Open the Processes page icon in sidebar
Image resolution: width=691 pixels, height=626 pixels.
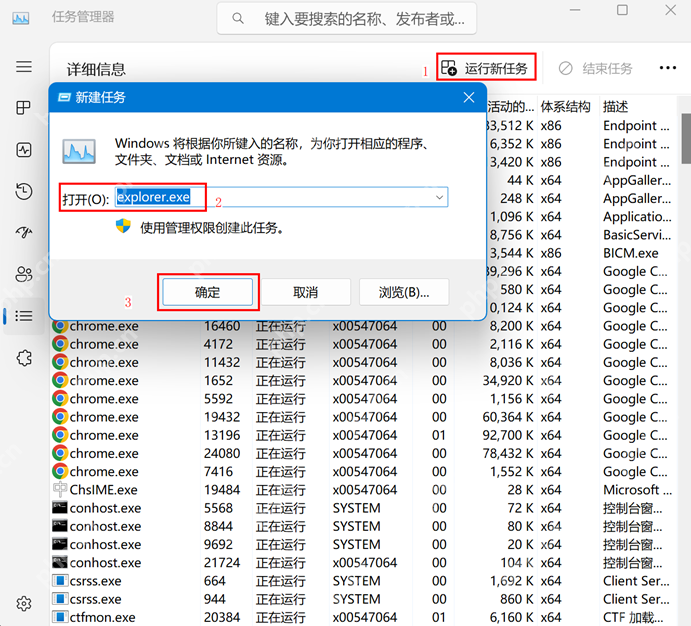point(23,107)
